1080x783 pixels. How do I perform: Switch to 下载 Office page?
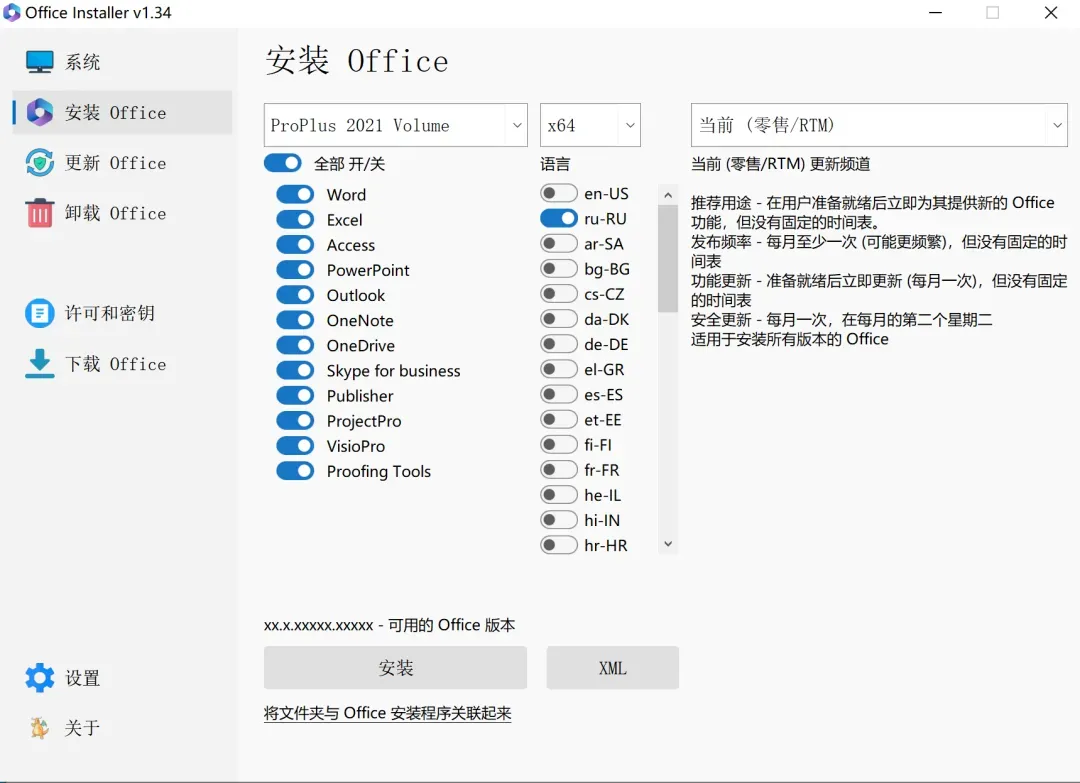122,364
